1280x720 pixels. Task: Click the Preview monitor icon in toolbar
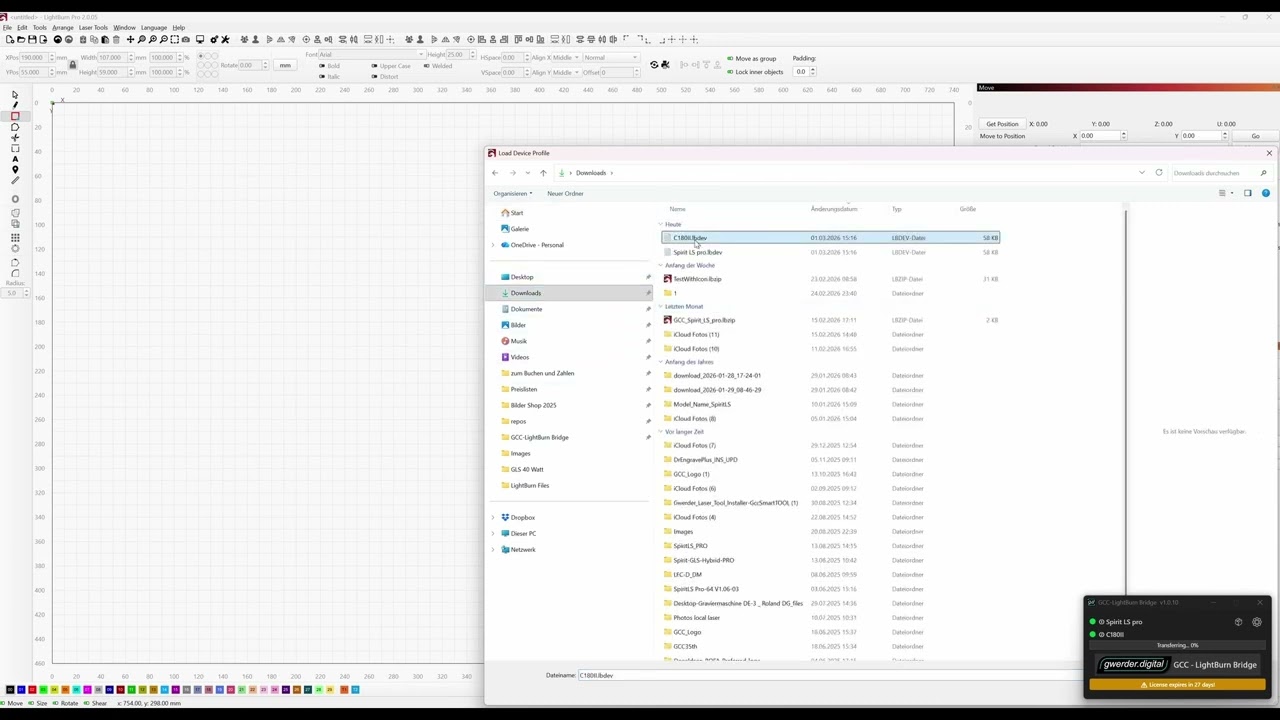(x=200, y=39)
